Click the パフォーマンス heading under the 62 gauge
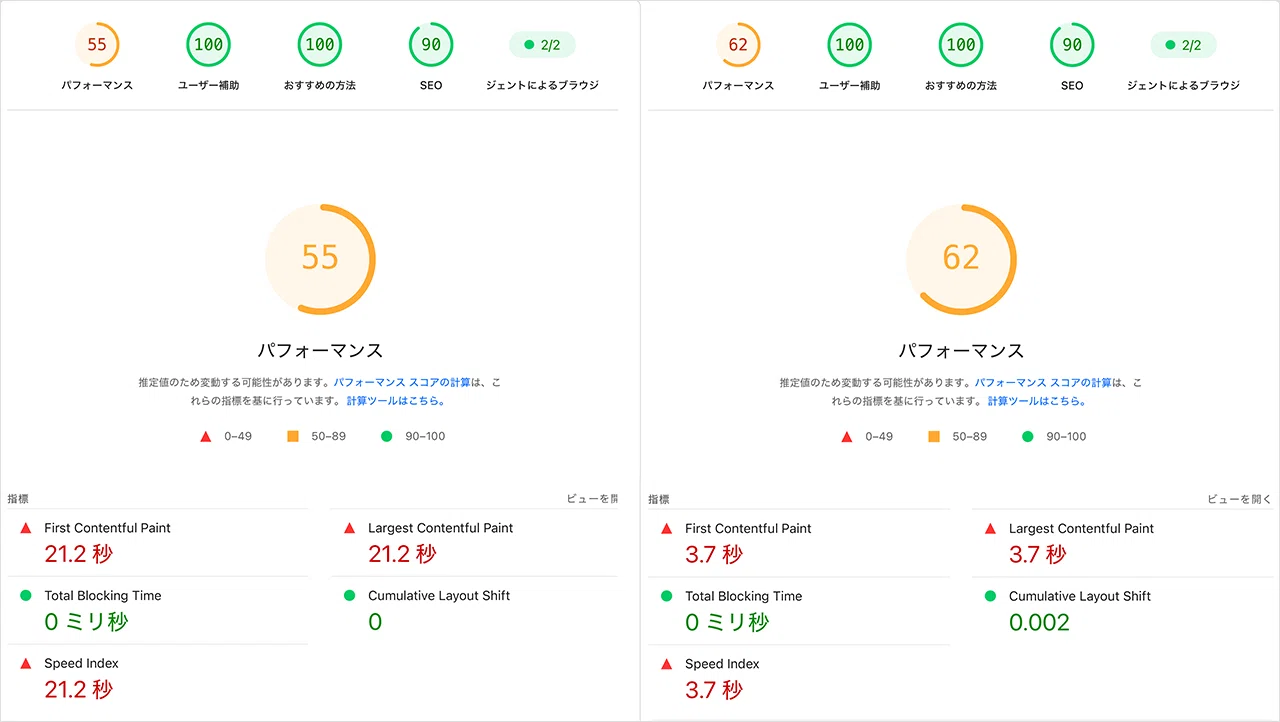This screenshot has width=1280, height=722. pos(961,351)
